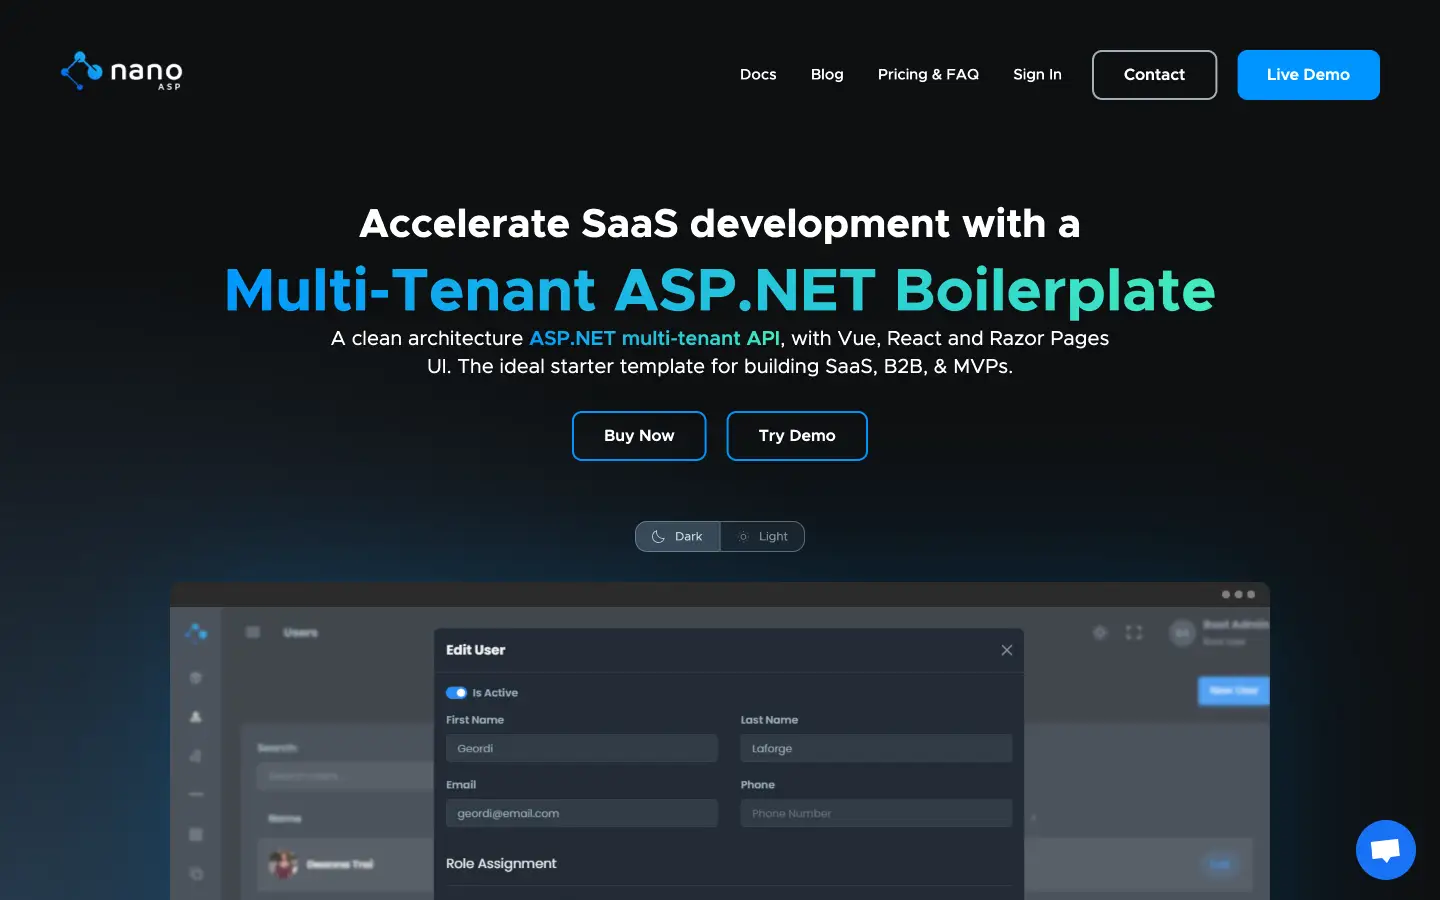
Task: Click the demo preview sidebar logo icon
Action: pyautogui.click(x=196, y=632)
